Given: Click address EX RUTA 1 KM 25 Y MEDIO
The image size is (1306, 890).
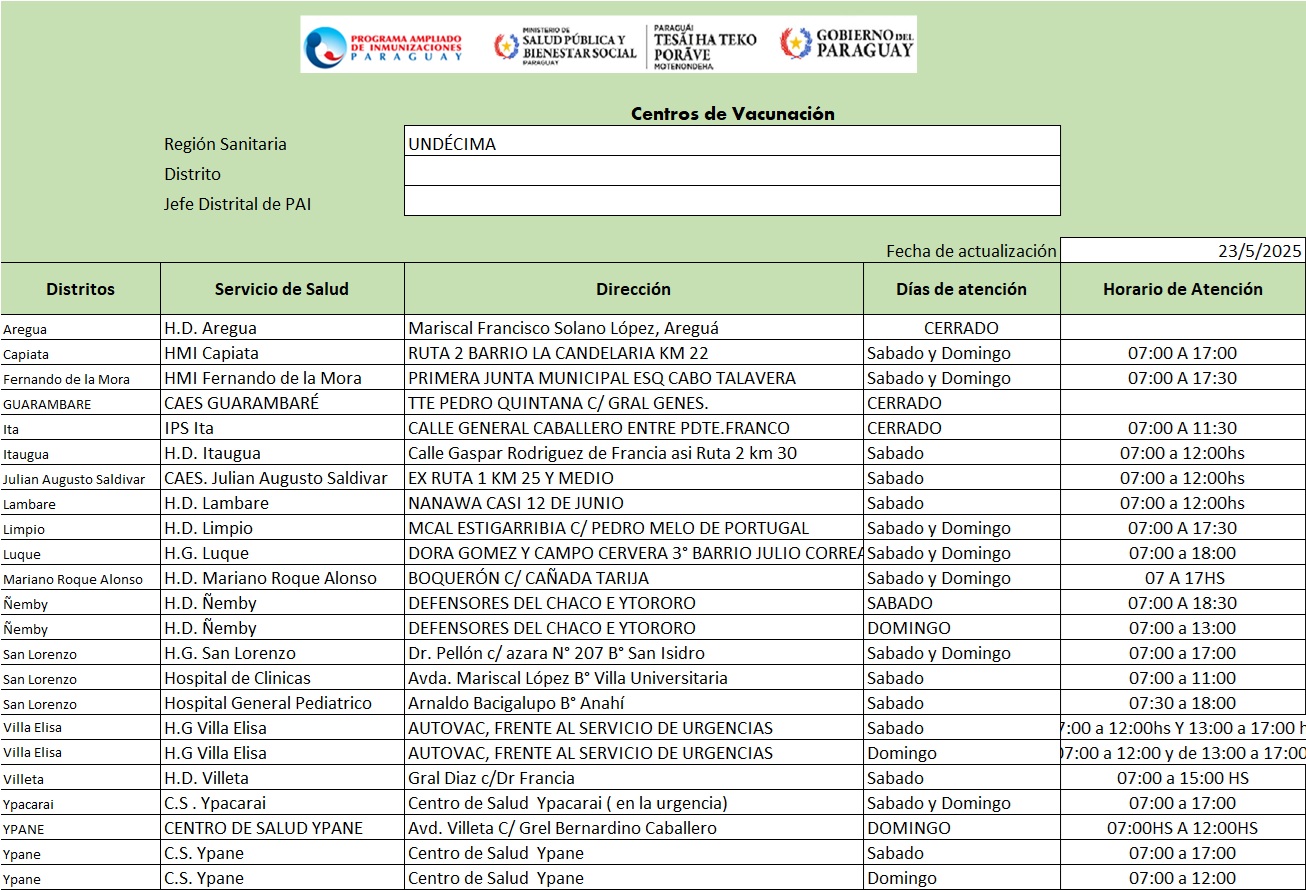Looking at the screenshot, I should click(511, 478).
